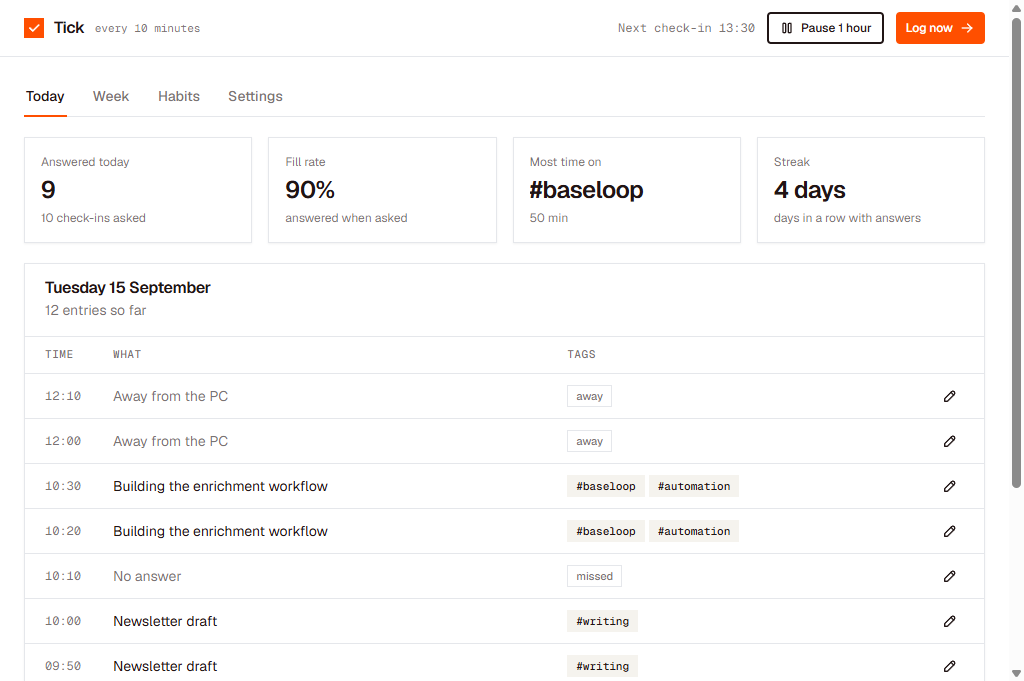Viewport: 1024px width, 681px height.
Task: Click 'Newsletter draft' text at 10:00
Action: click(x=165, y=622)
